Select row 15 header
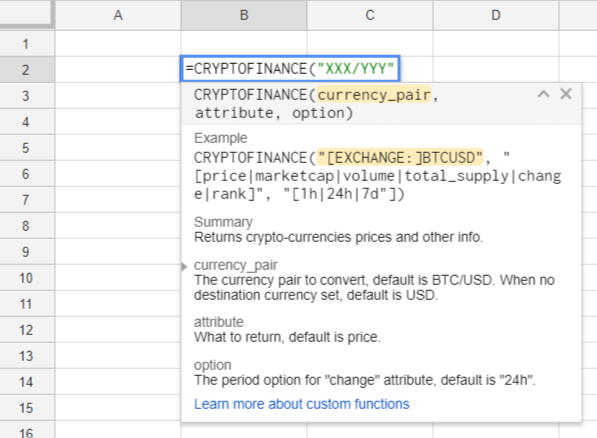This screenshot has width=597, height=438. [x=27, y=408]
